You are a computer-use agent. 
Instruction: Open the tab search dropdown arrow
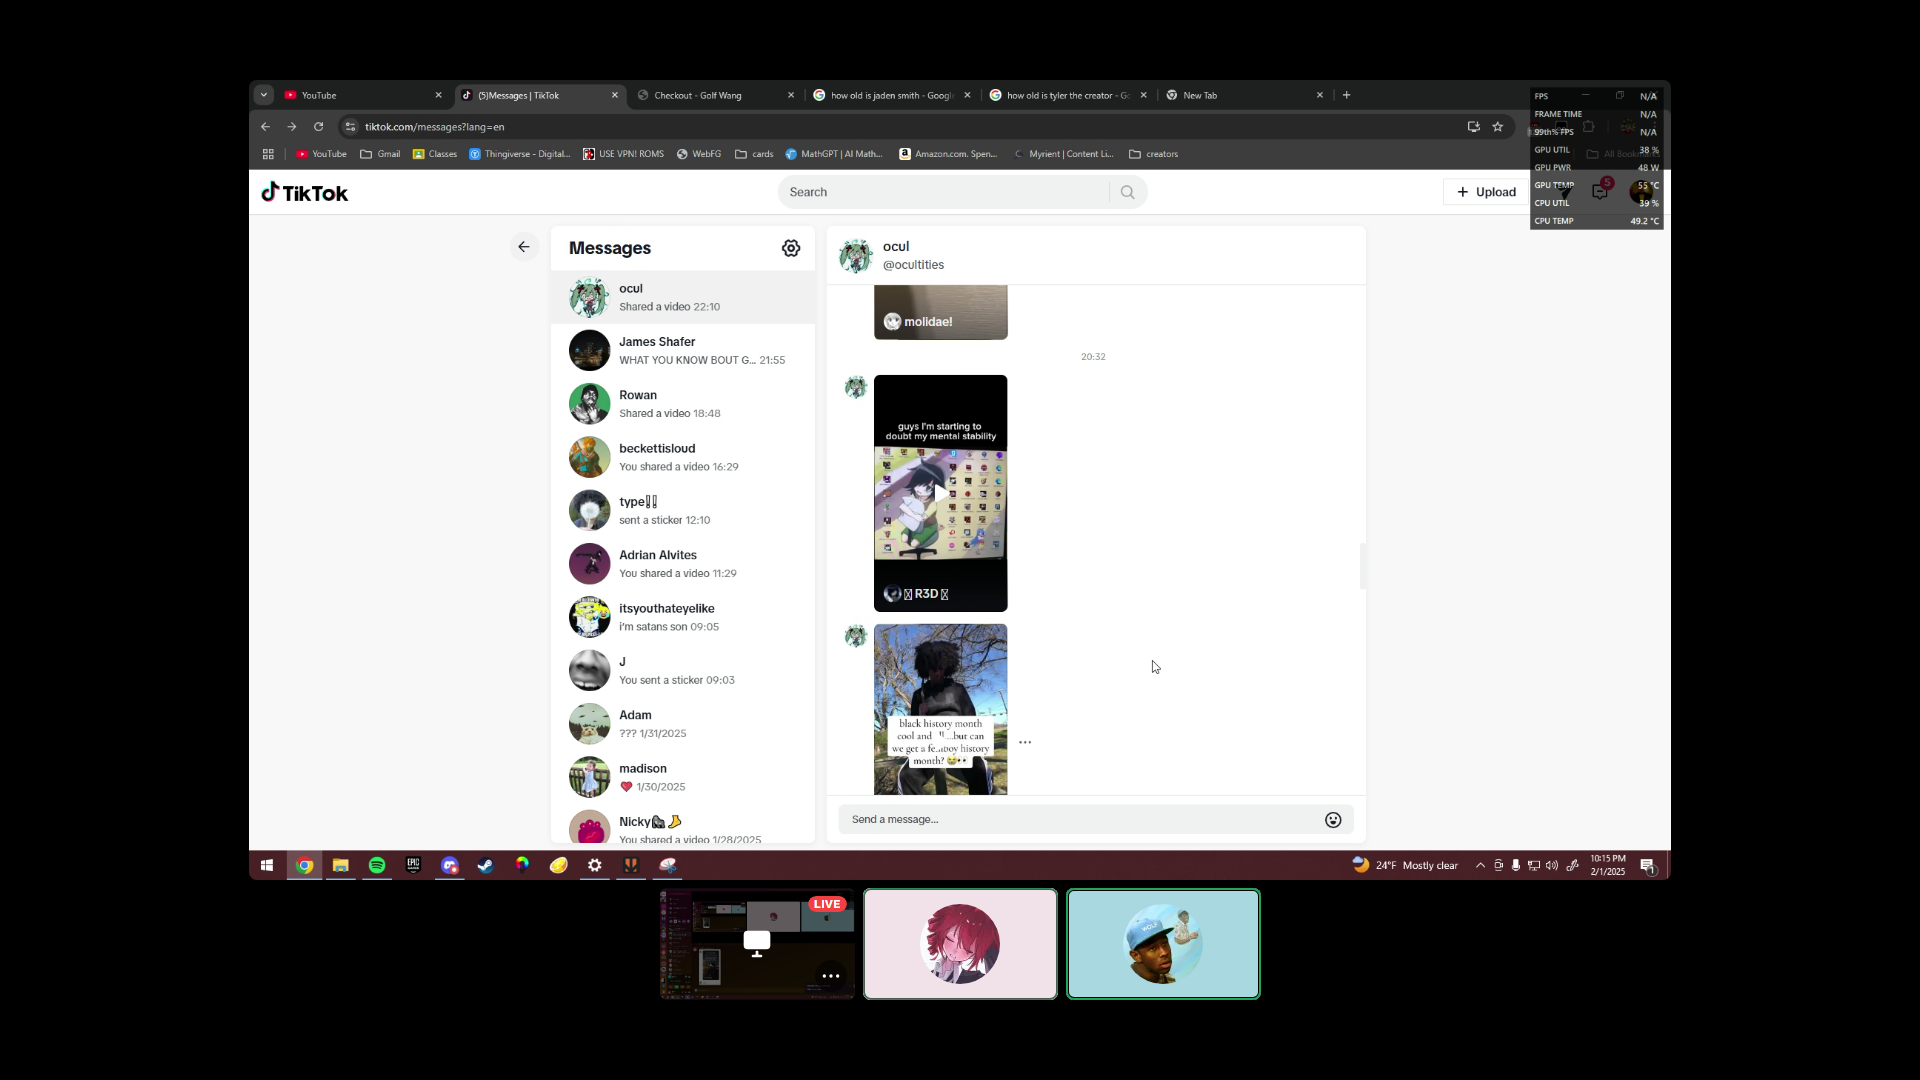tap(264, 95)
